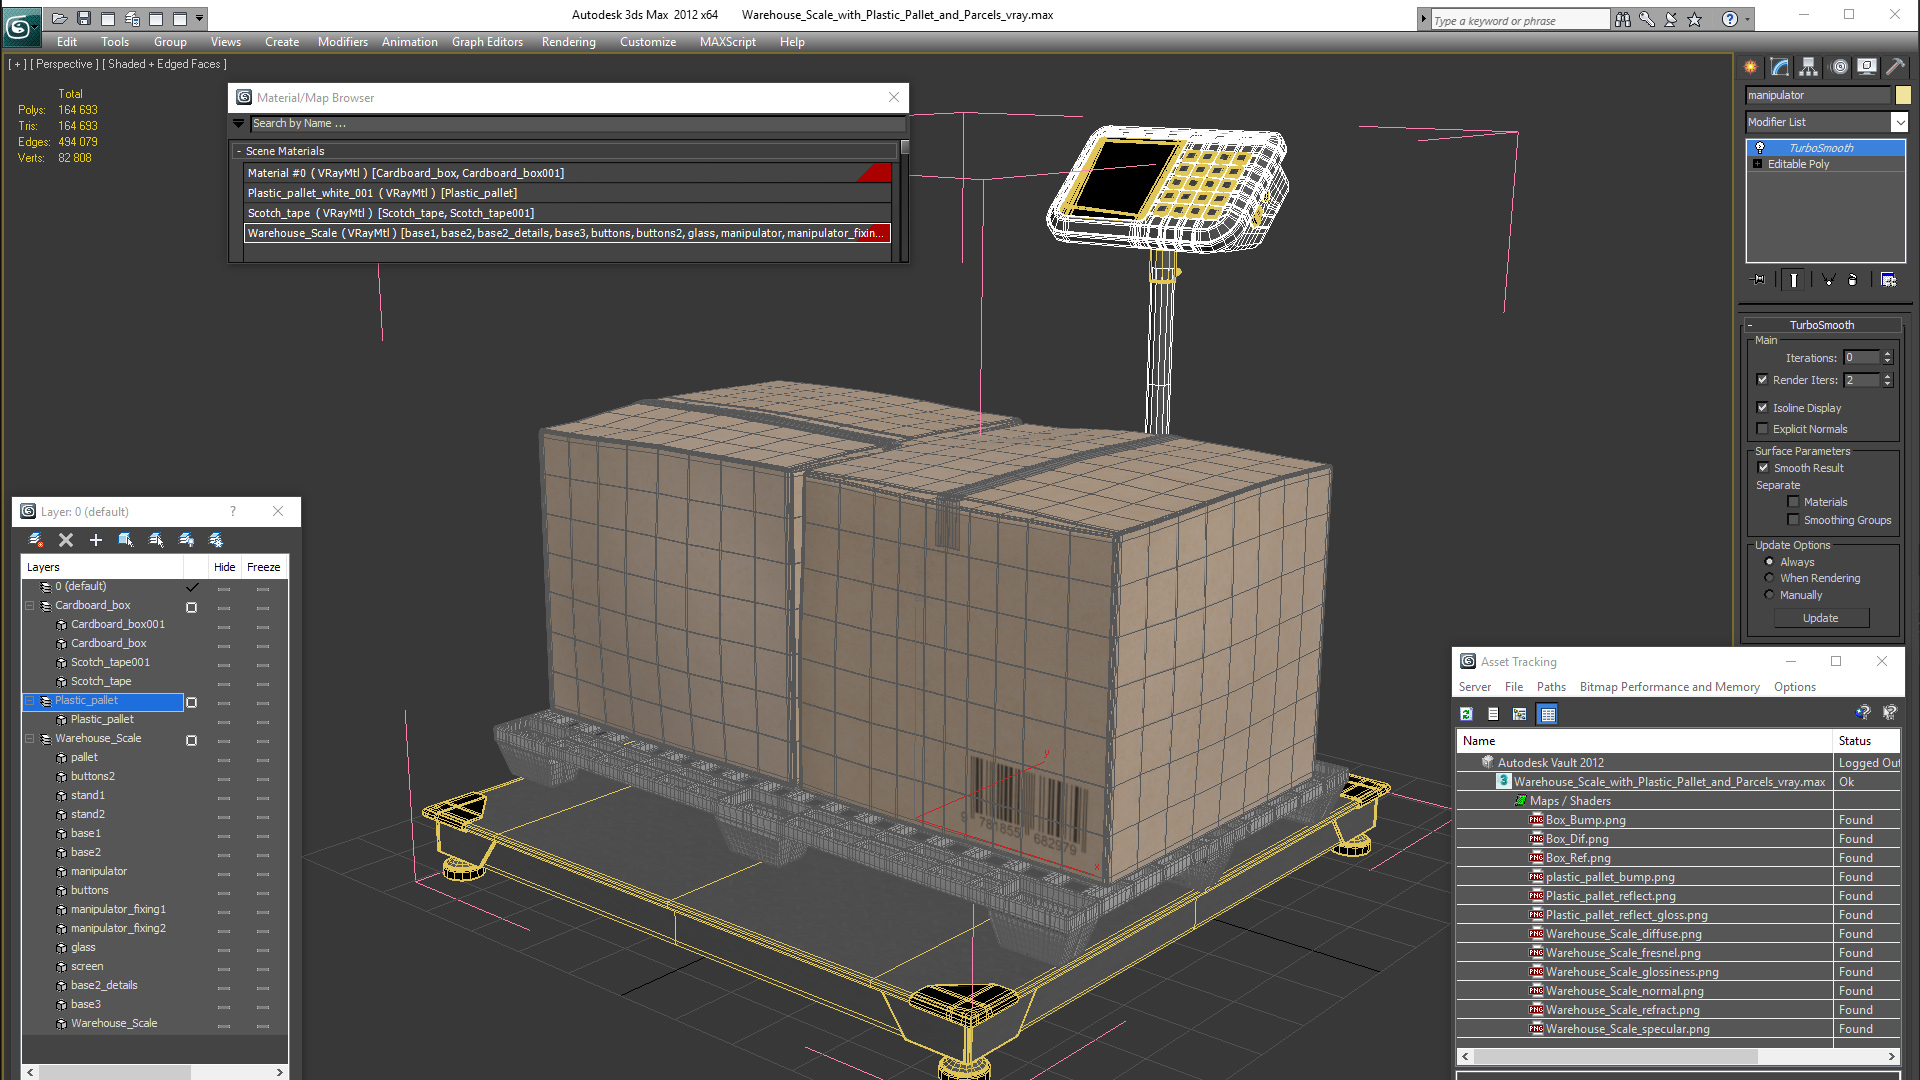Open the Modifier List dropdown
1920x1080 pixels.
(1899, 122)
